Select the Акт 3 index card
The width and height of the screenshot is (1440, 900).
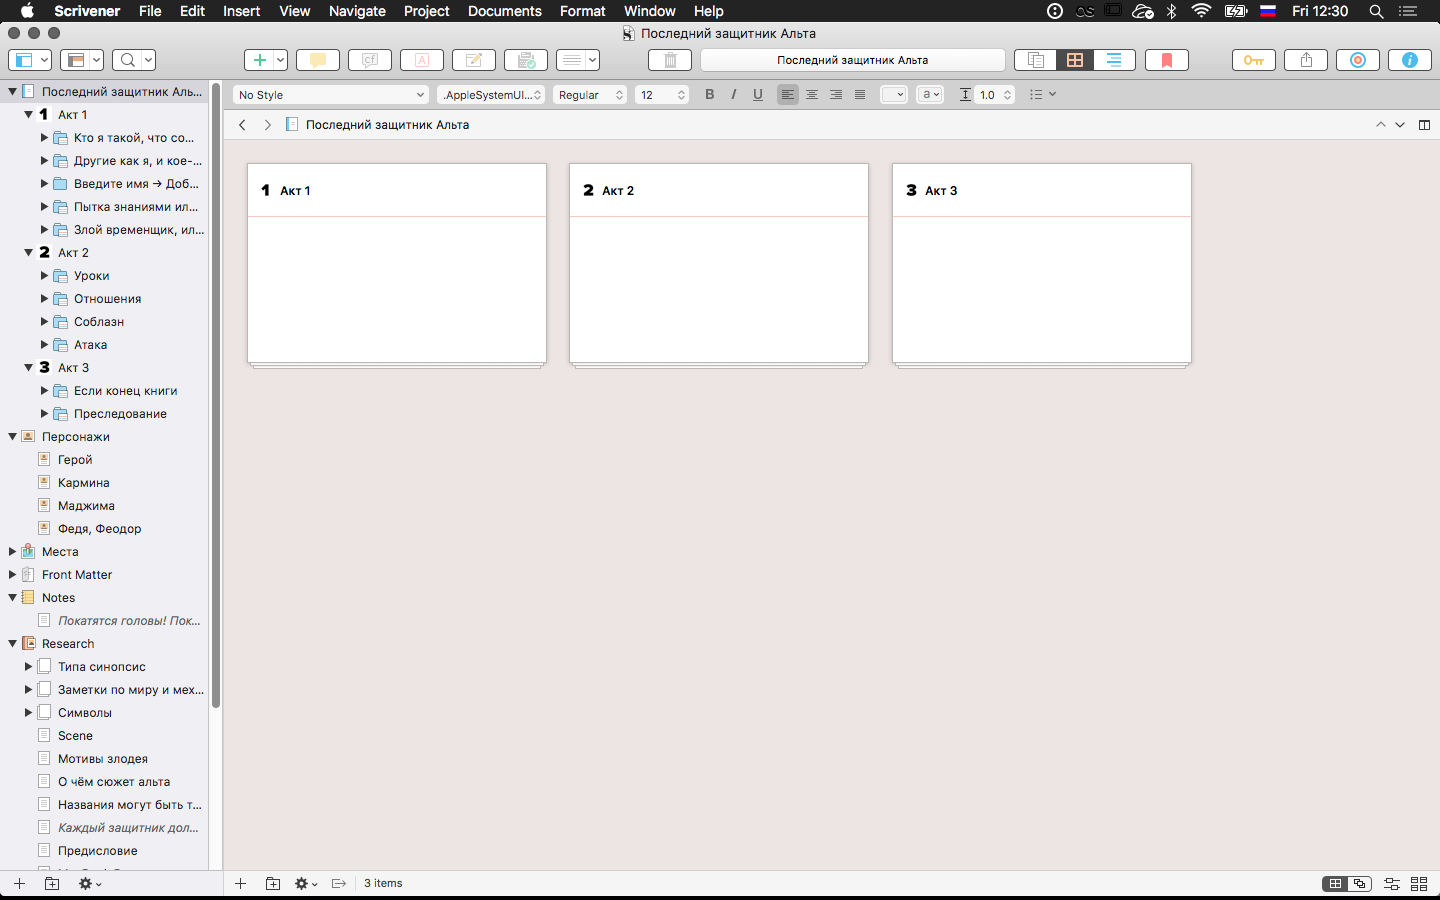click(x=1041, y=264)
